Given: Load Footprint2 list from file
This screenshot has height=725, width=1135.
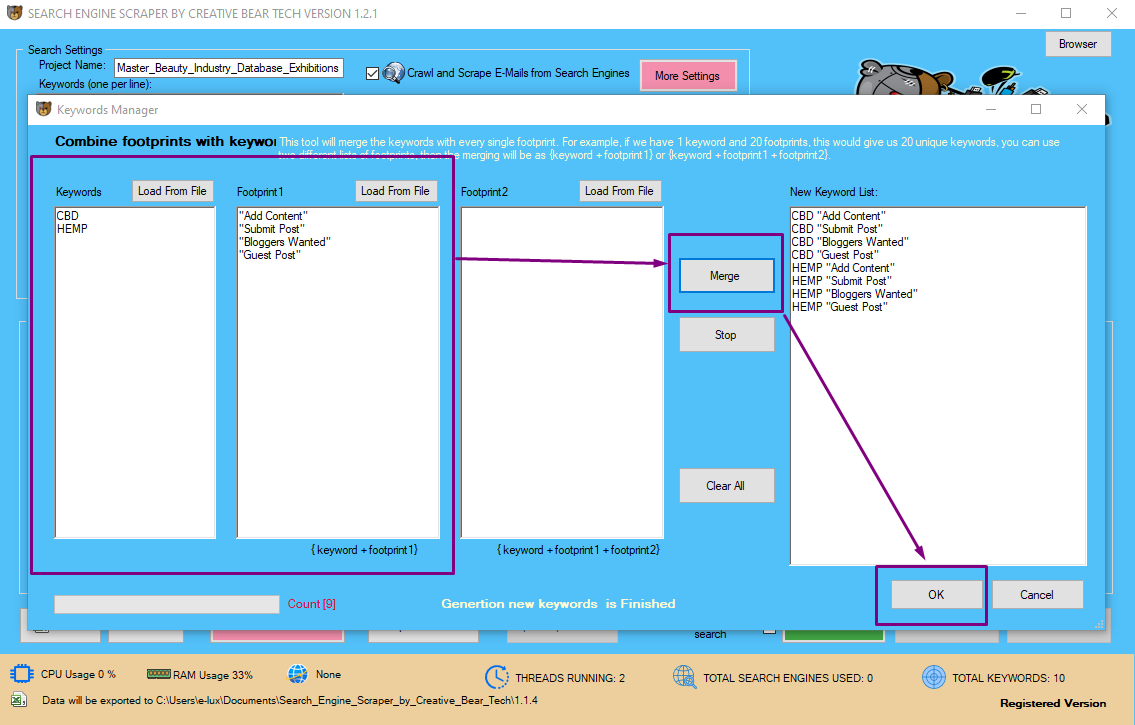Looking at the screenshot, I should pos(620,191).
